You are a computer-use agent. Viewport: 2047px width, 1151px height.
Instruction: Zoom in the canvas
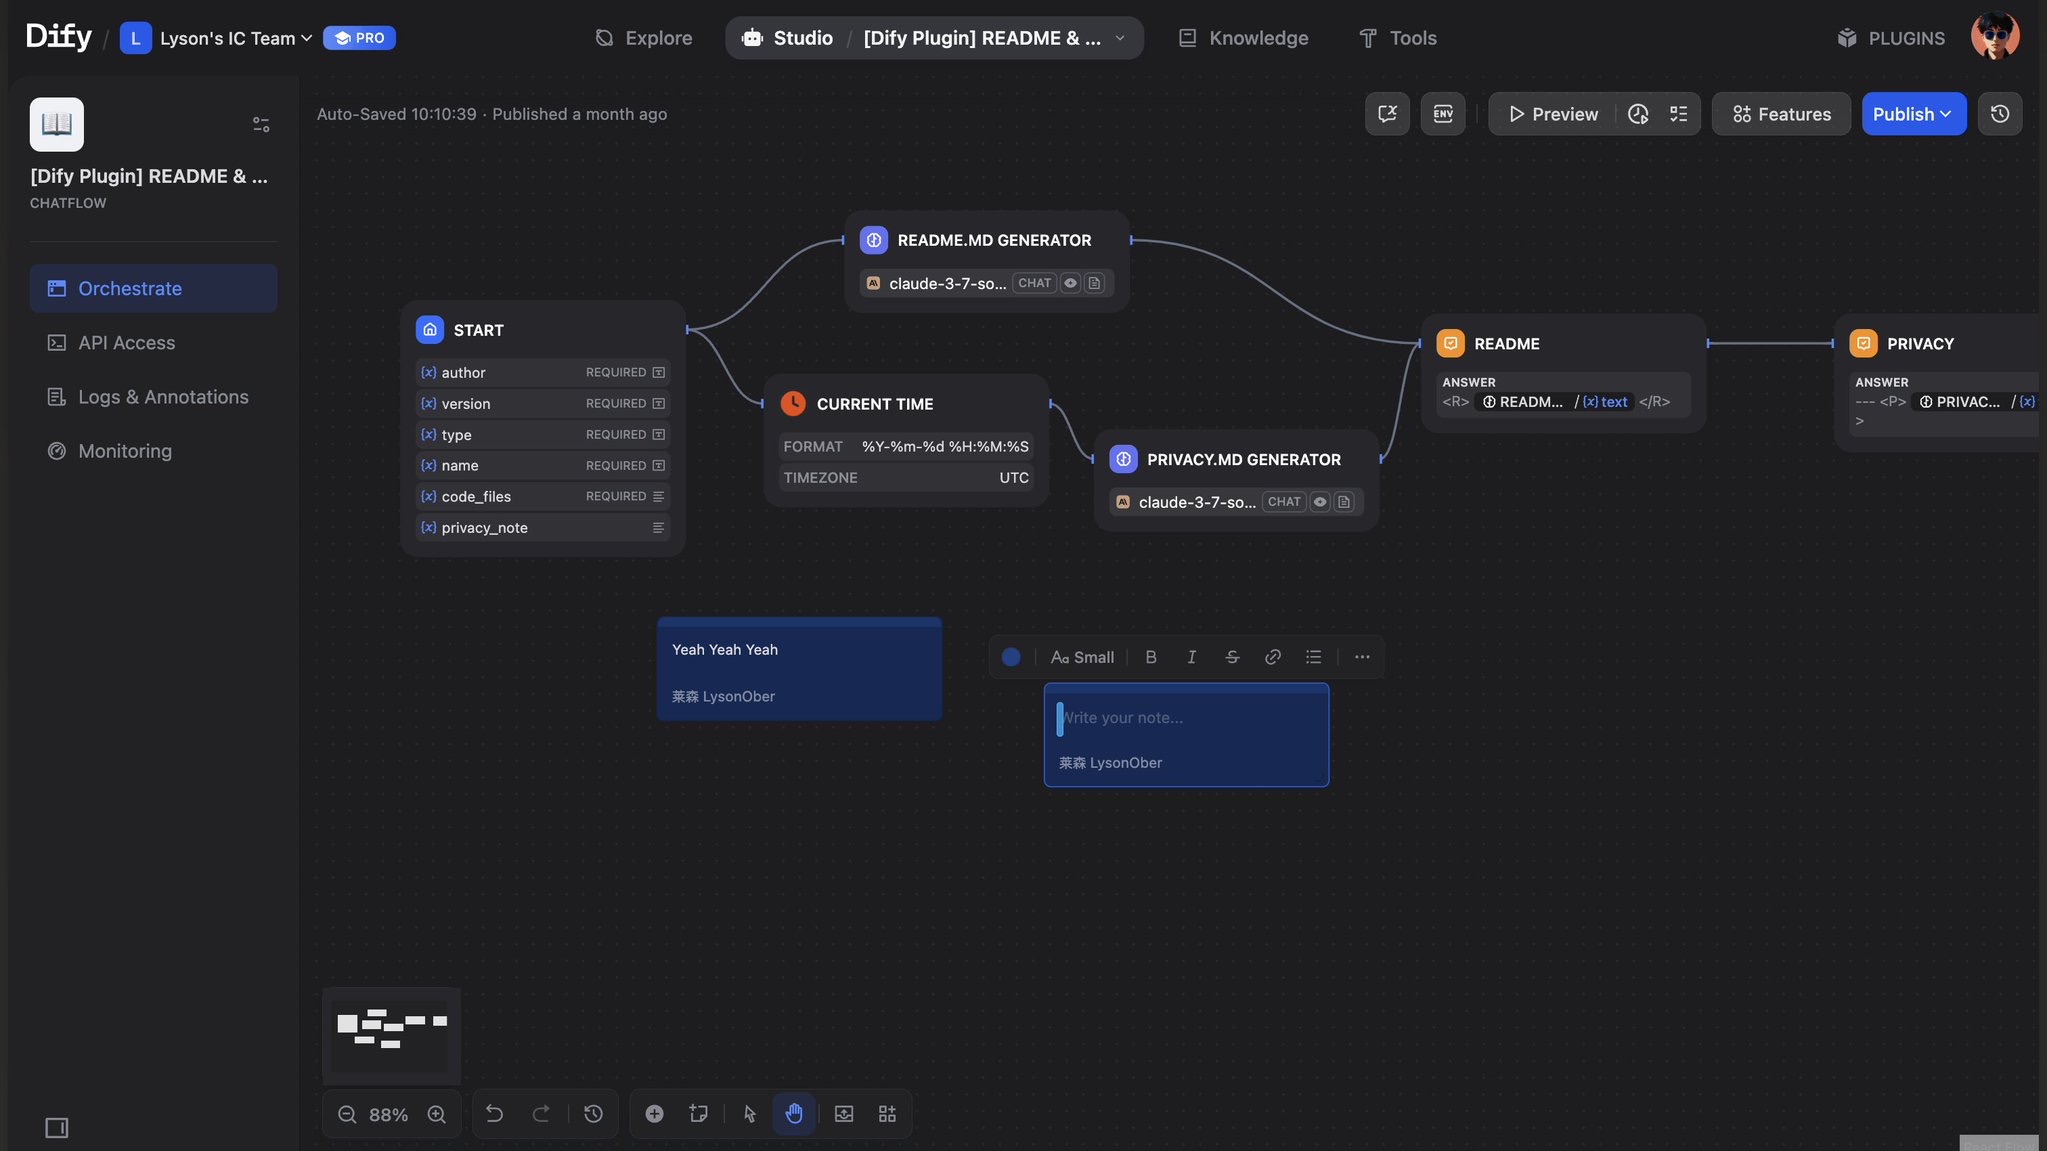pos(437,1114)
